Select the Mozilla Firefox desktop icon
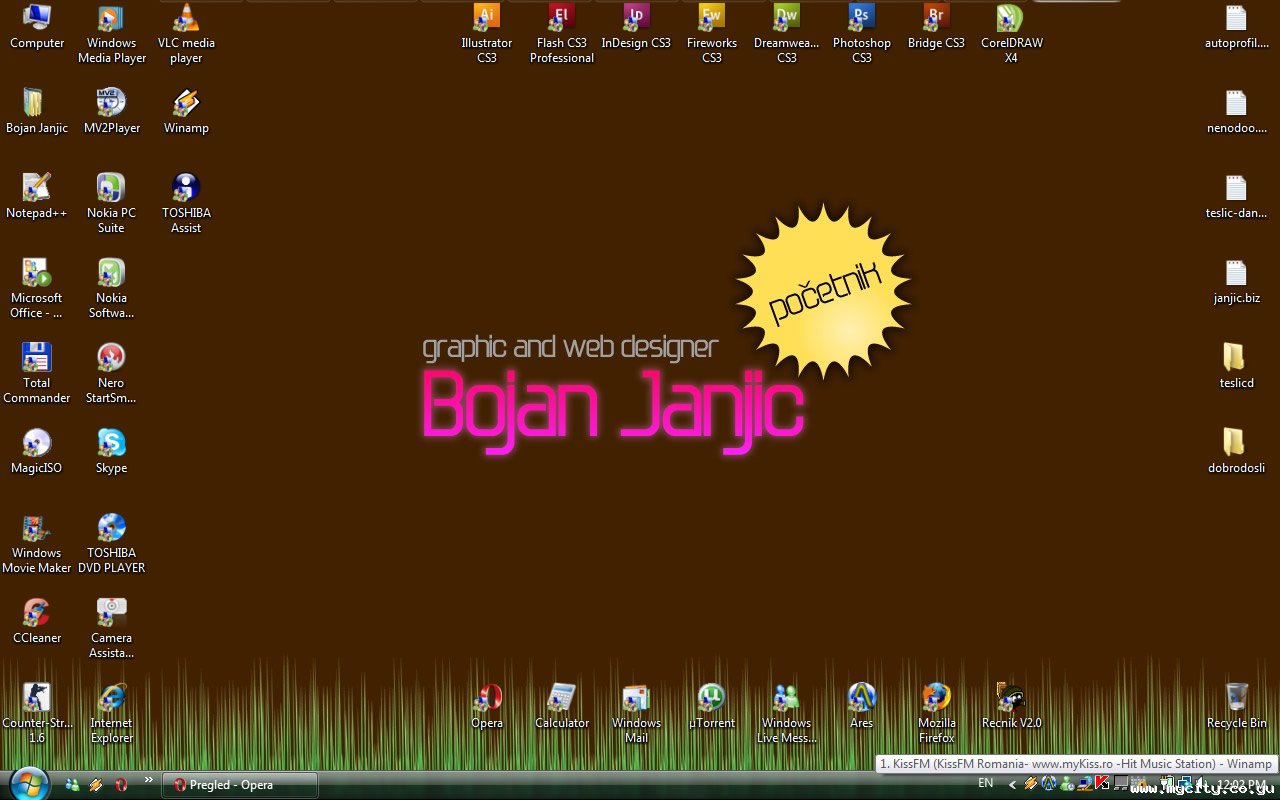Viewport: 1280px width, 800px height. pyautogui.click(x=936, y=714)
